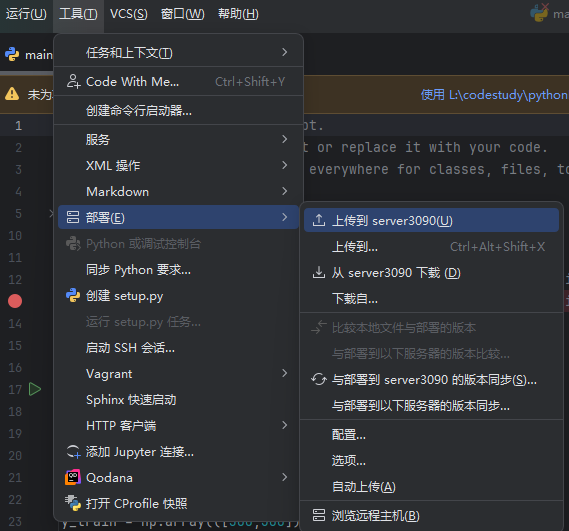This screenshot has width=569, height=531.
Task: Expand the Markdown submenu arrow
Action: pos(285,191)
